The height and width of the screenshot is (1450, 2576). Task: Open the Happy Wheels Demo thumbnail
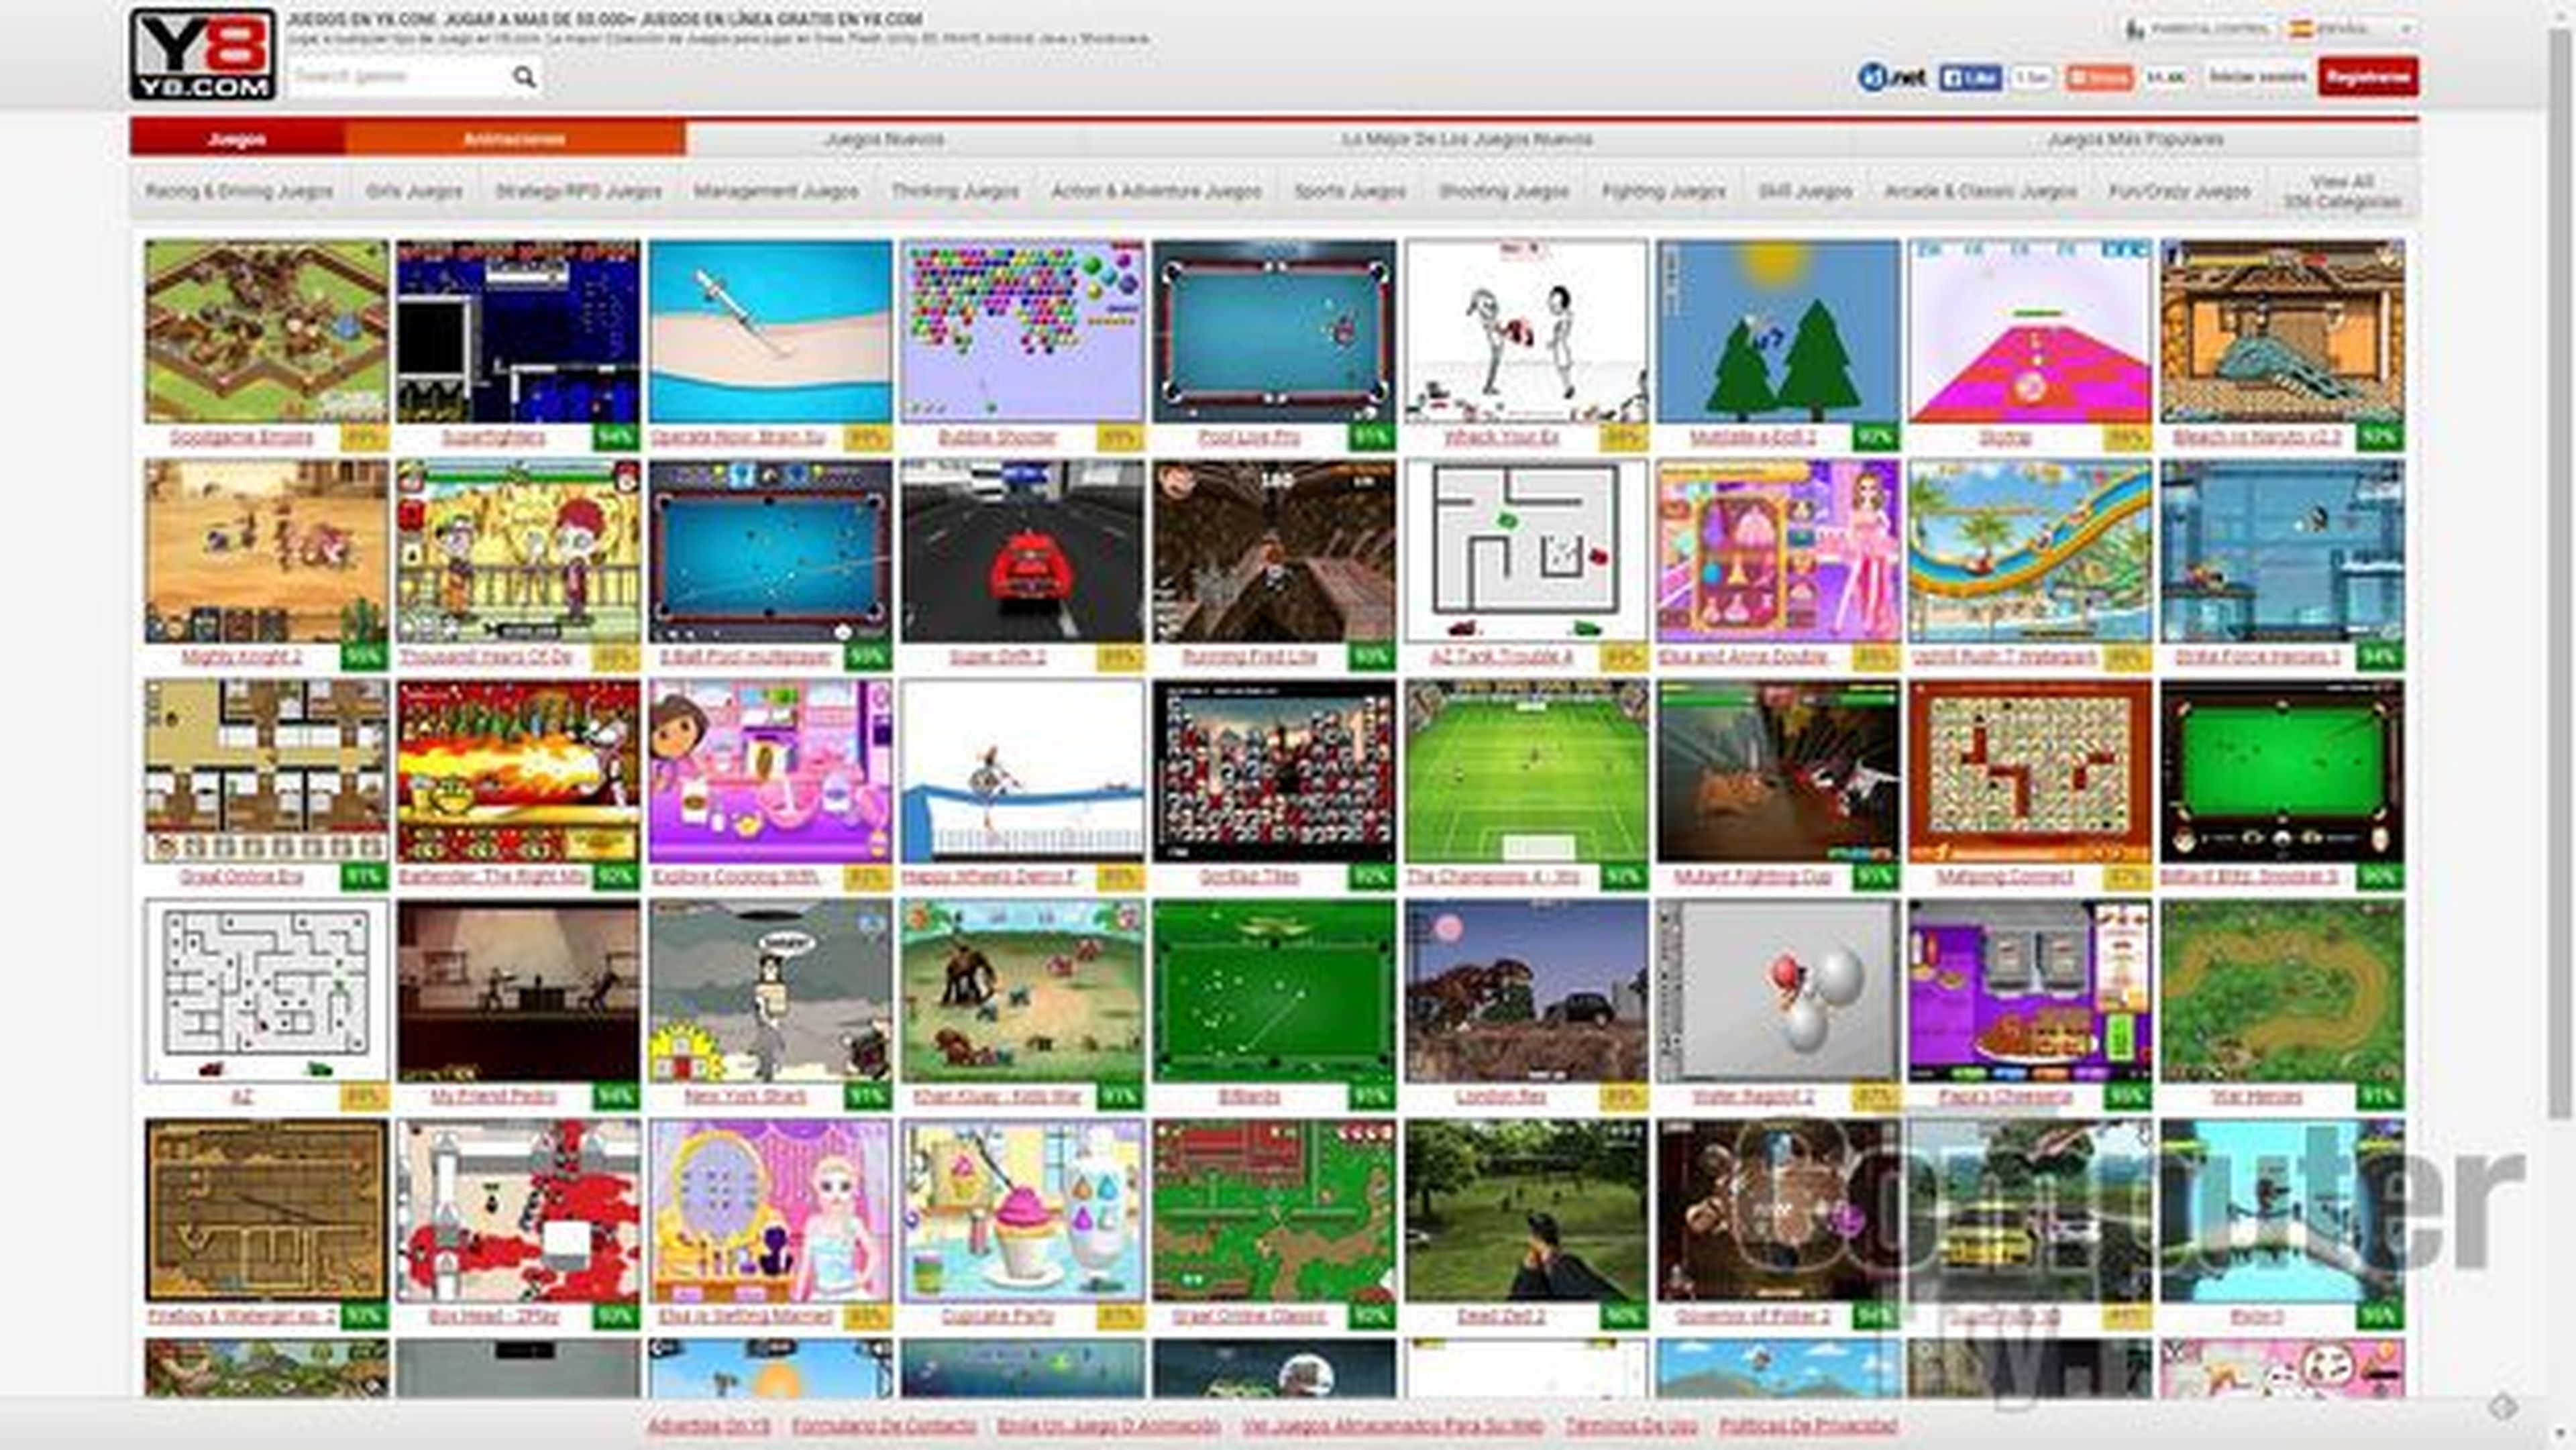[1022, 771]
